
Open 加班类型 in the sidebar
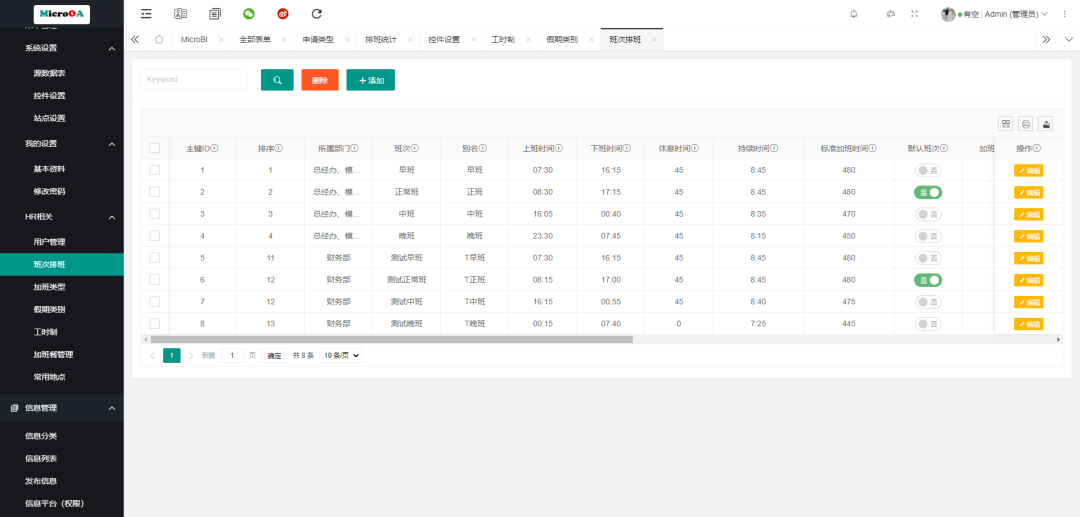coord(49,287)
